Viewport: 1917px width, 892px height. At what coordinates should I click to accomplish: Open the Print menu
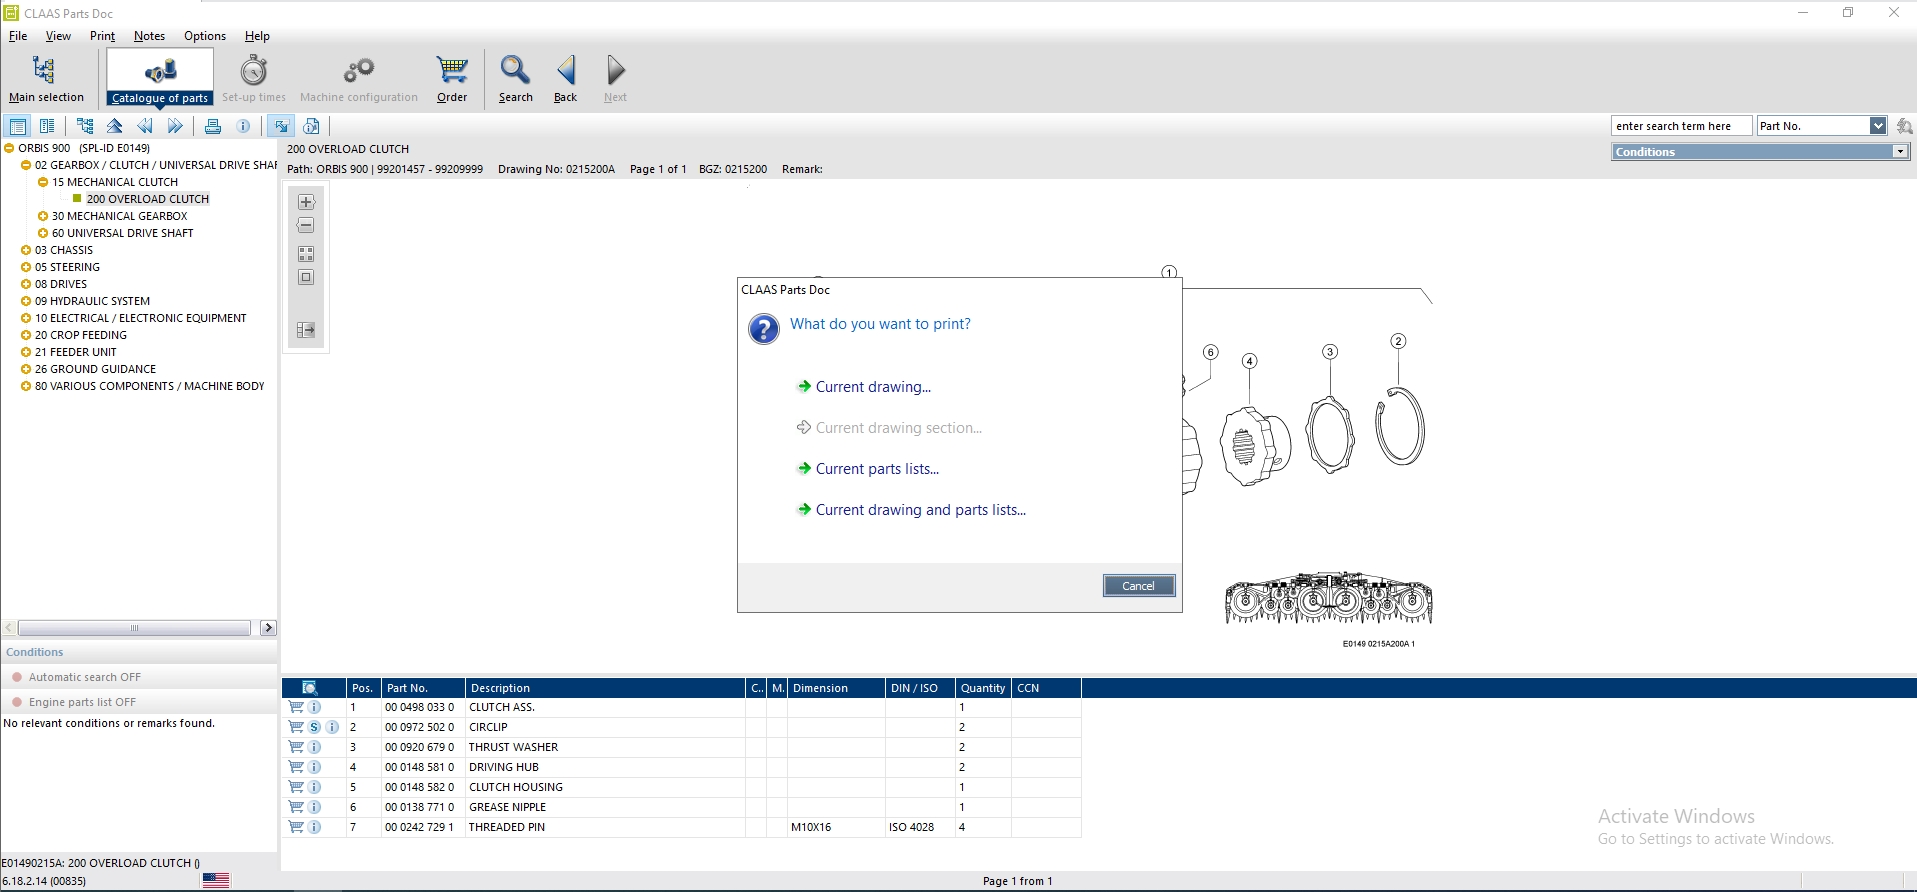pos(102,36)
